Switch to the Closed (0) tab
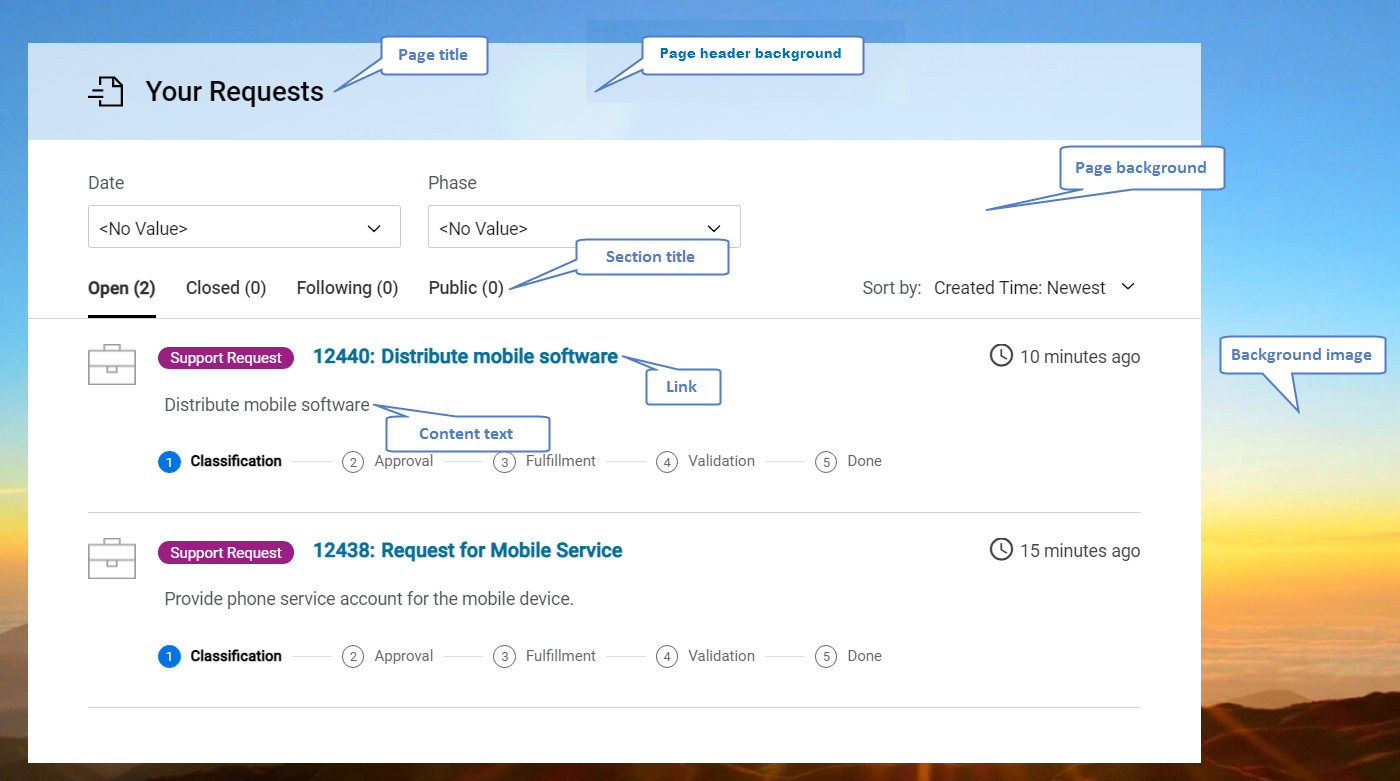Image resolution: width=1400 pixels, height=781 pixels. click(225, 287)
